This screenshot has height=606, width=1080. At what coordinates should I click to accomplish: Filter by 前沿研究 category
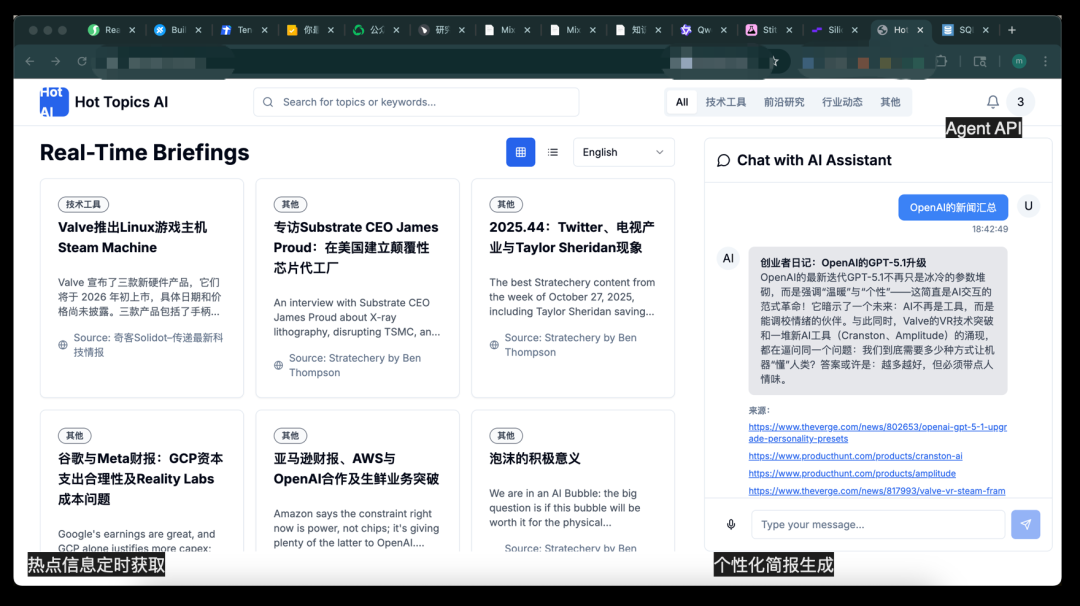tap(784, 102)
